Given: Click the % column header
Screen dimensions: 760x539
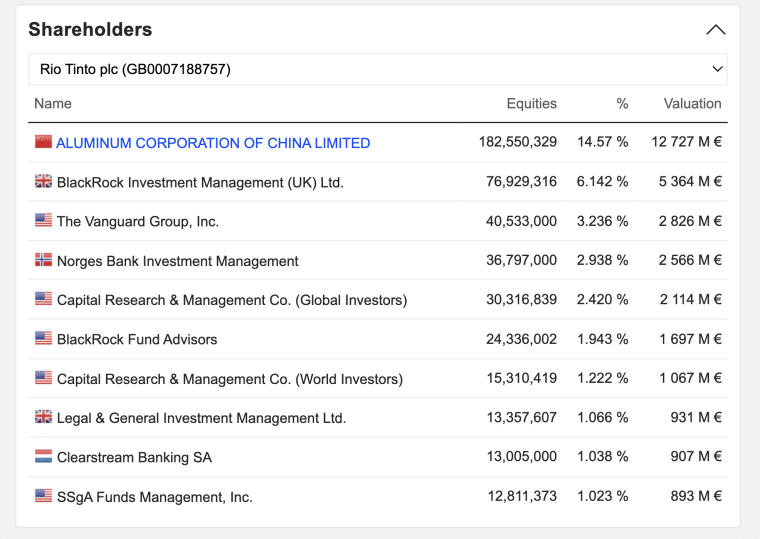Looking at the screenshot, I should point(622,104).
